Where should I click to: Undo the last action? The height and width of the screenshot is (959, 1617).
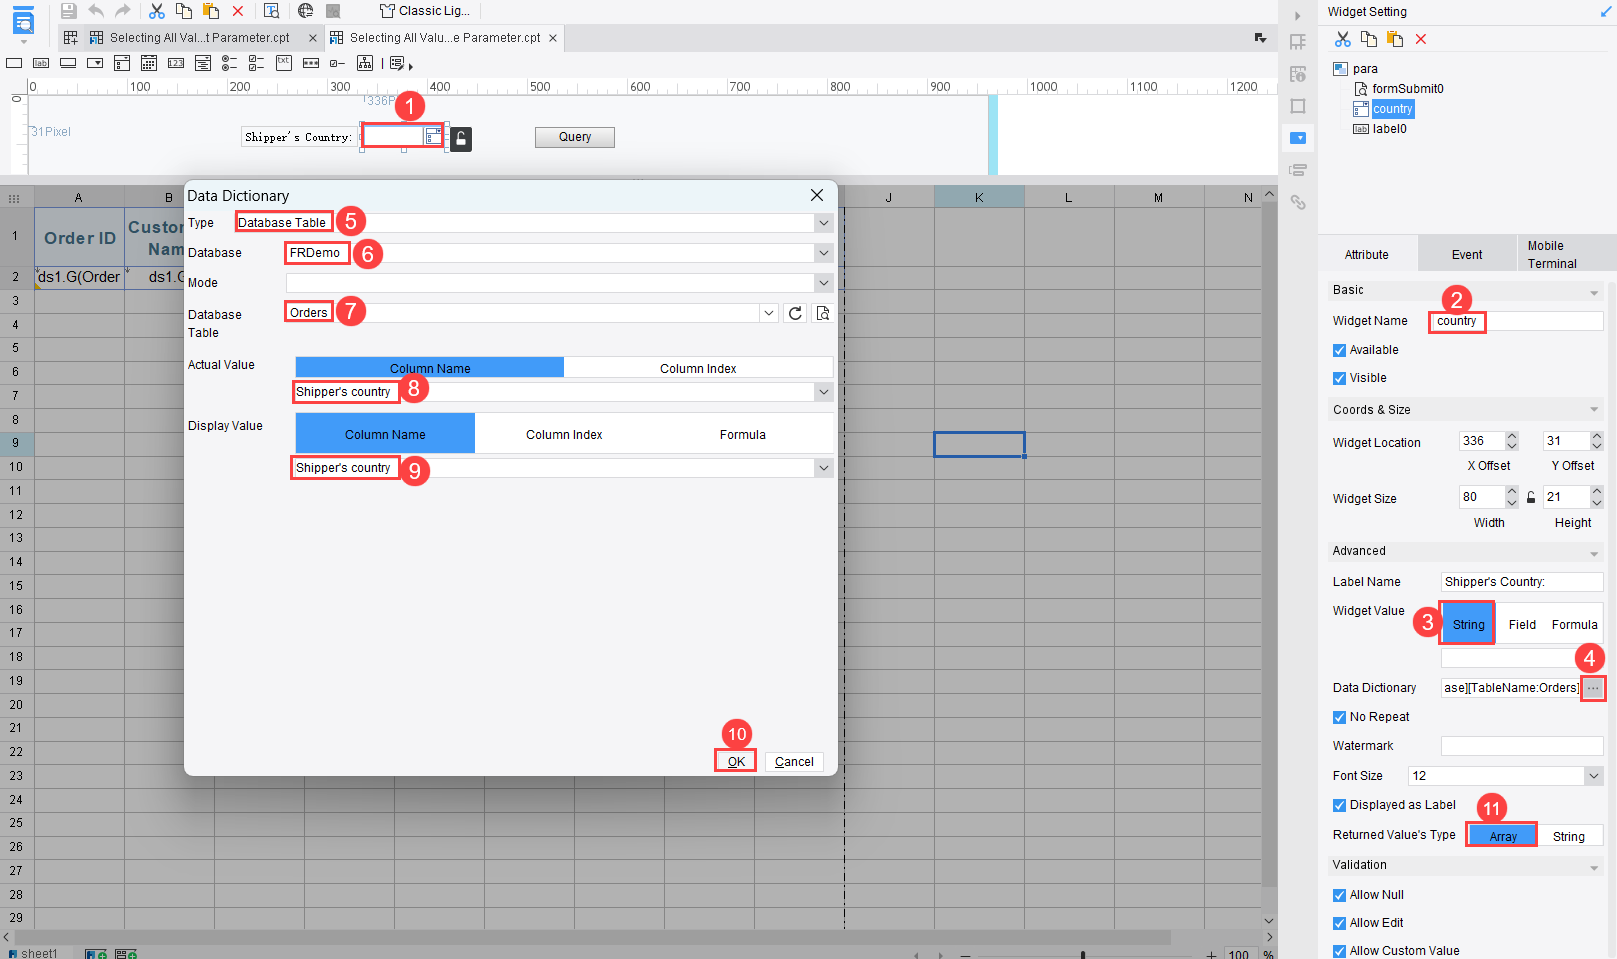pos(94,11)
